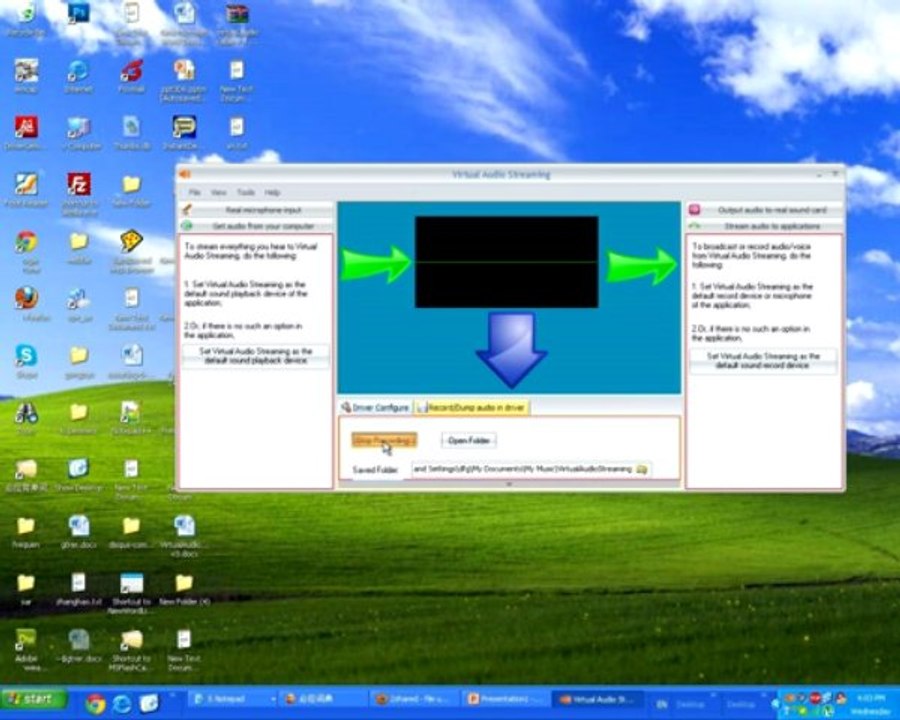
Task: Open the Help menu
Action: [272, 192]
